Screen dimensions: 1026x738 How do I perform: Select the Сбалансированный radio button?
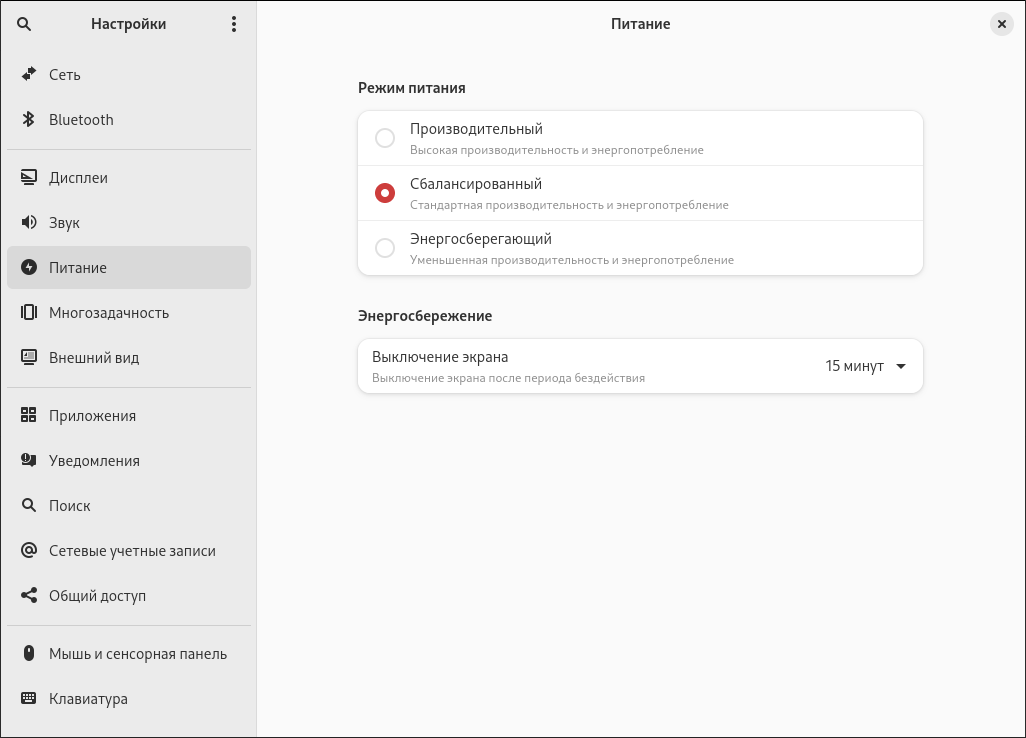[385, 193]
